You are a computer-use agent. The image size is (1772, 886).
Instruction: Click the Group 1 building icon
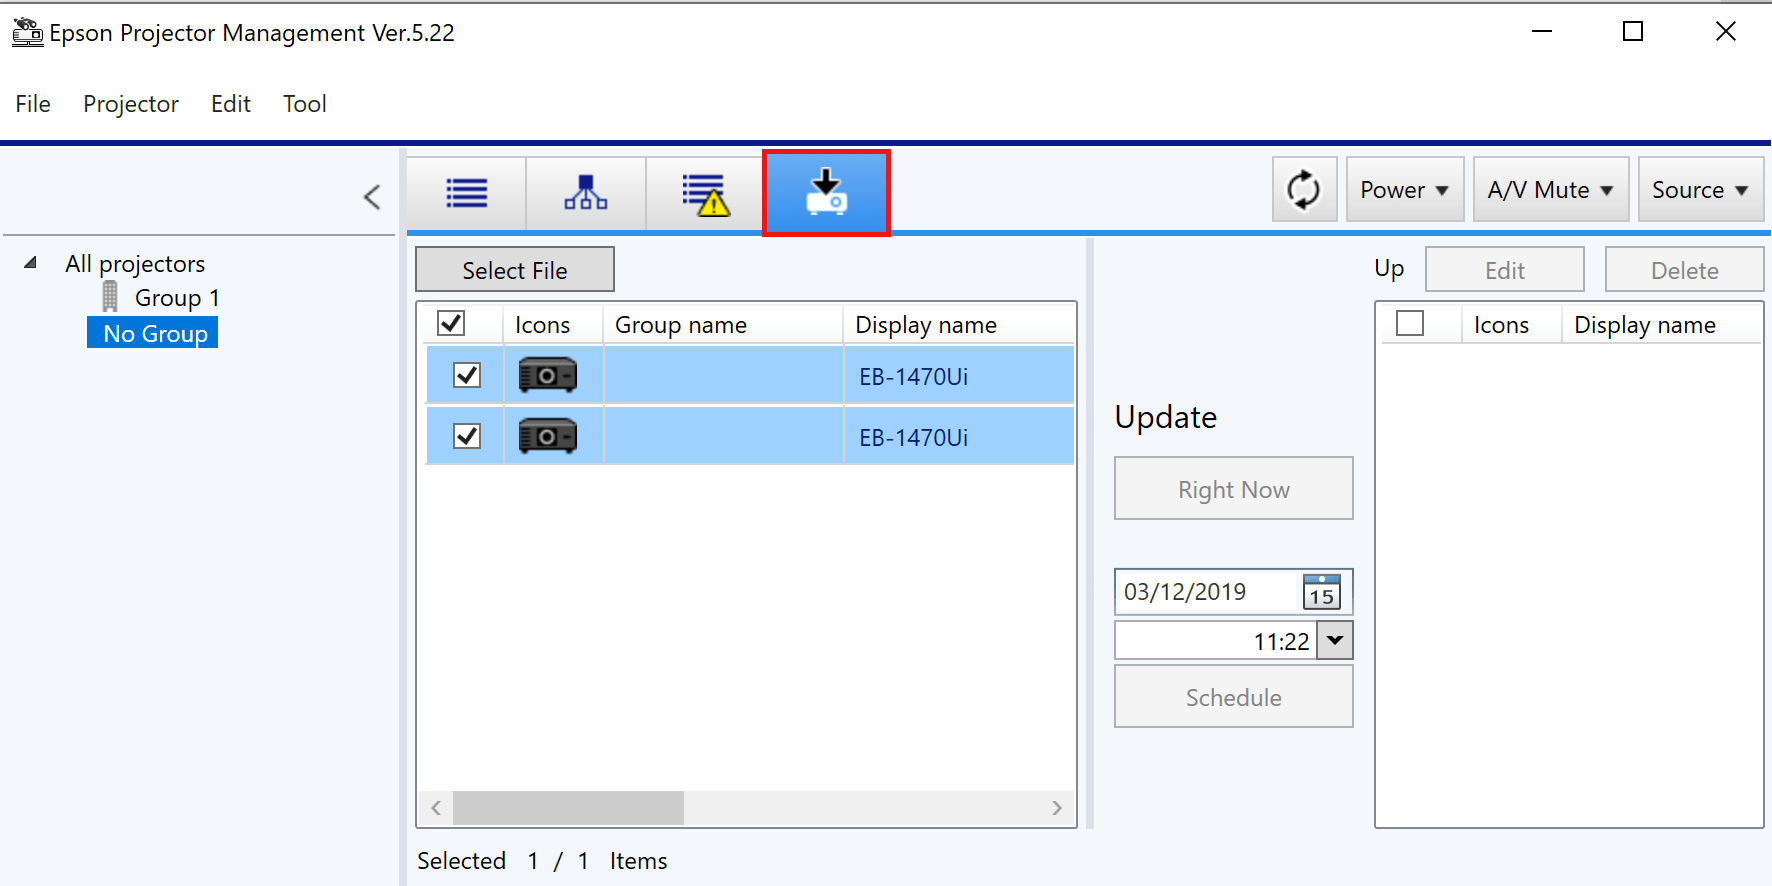point(110,296)
